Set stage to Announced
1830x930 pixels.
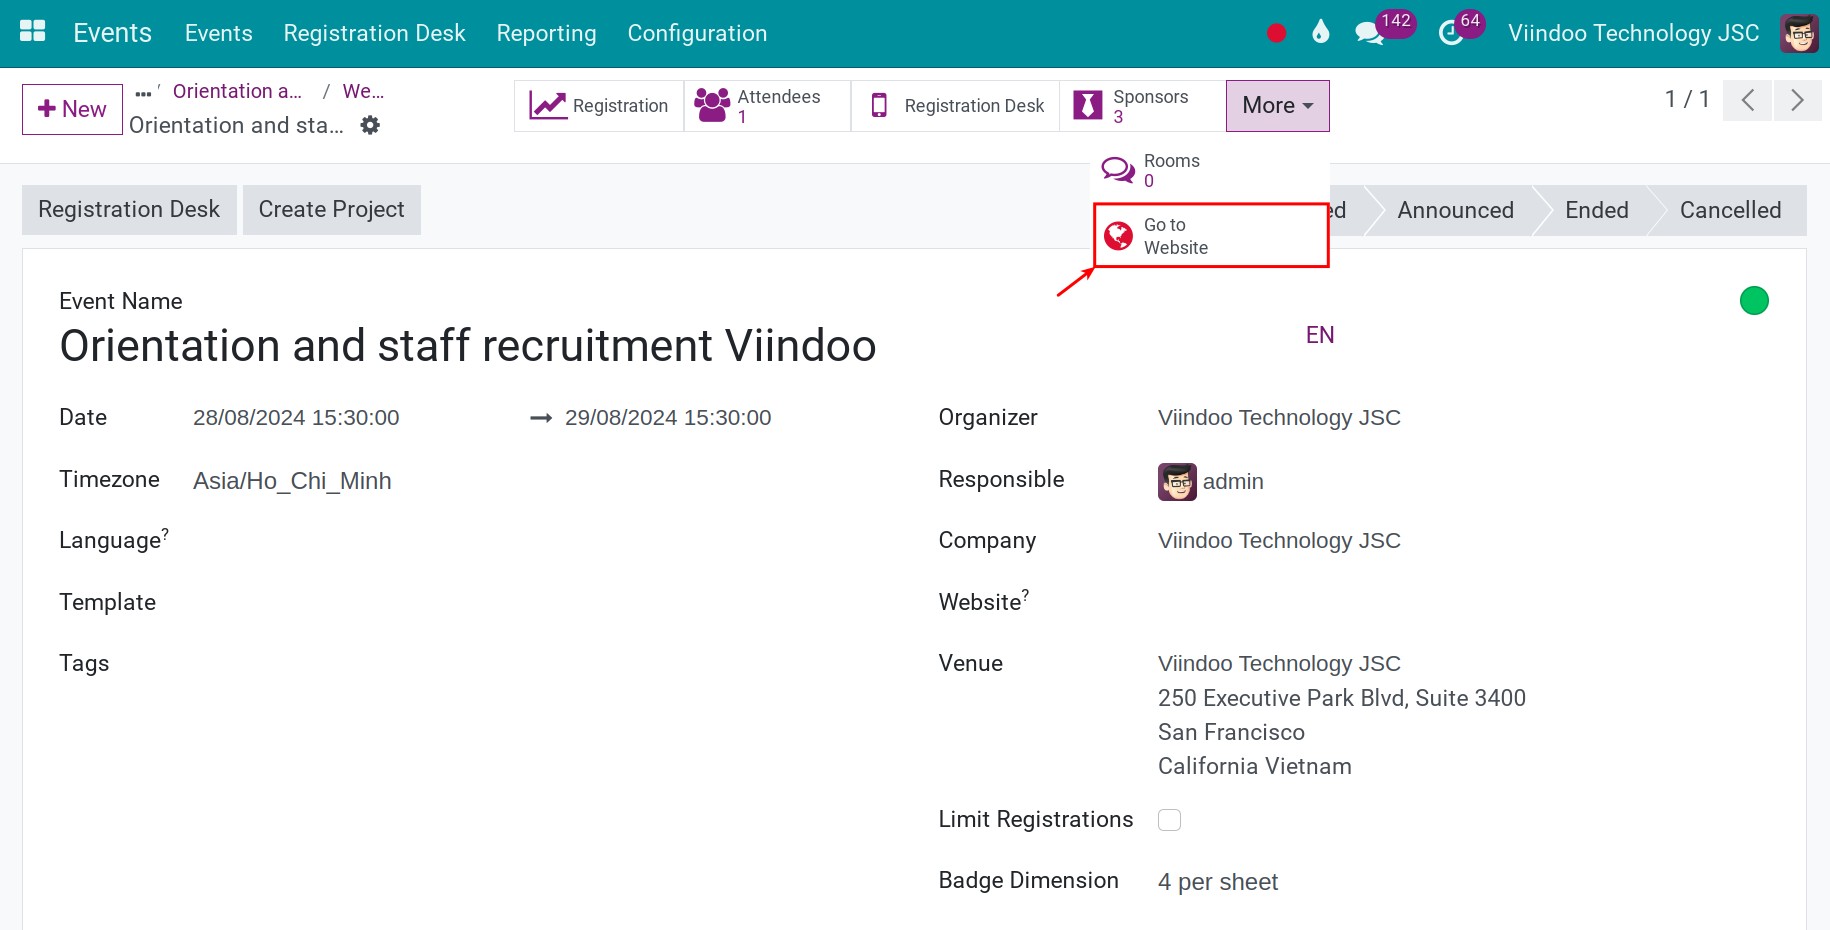pyautogui.click(x=1455, y=210)
